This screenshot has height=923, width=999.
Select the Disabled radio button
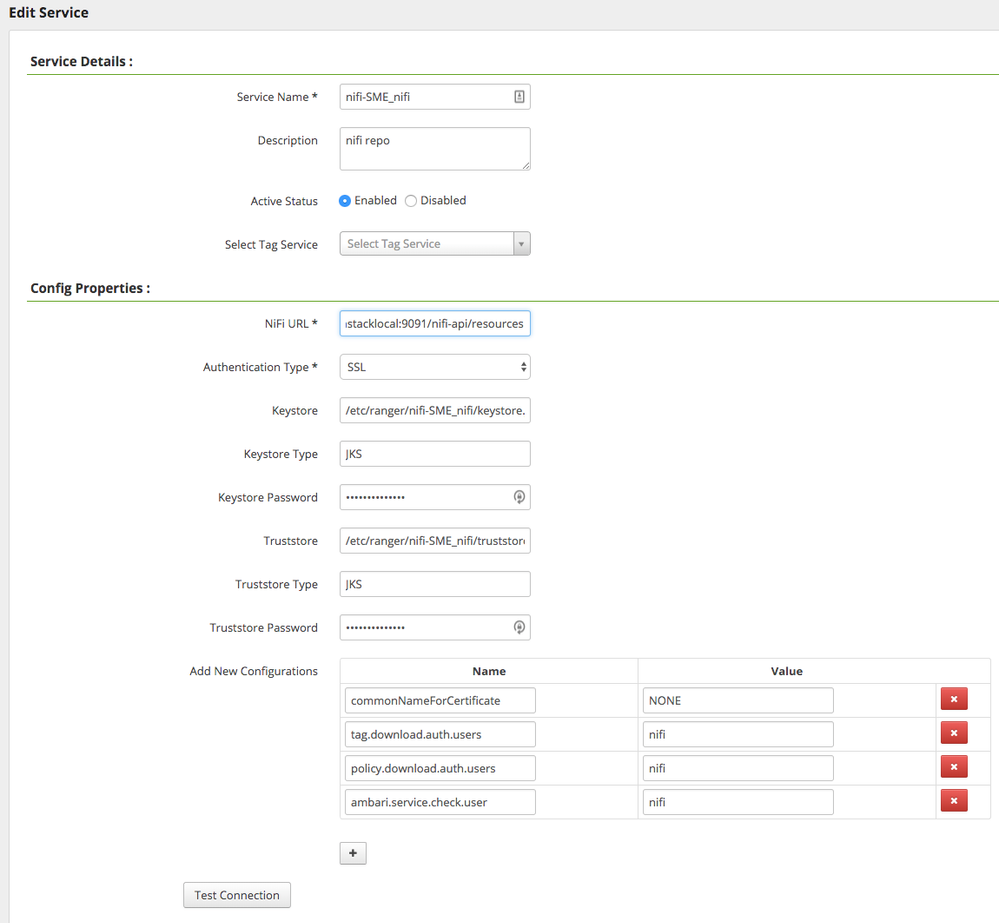411,201
